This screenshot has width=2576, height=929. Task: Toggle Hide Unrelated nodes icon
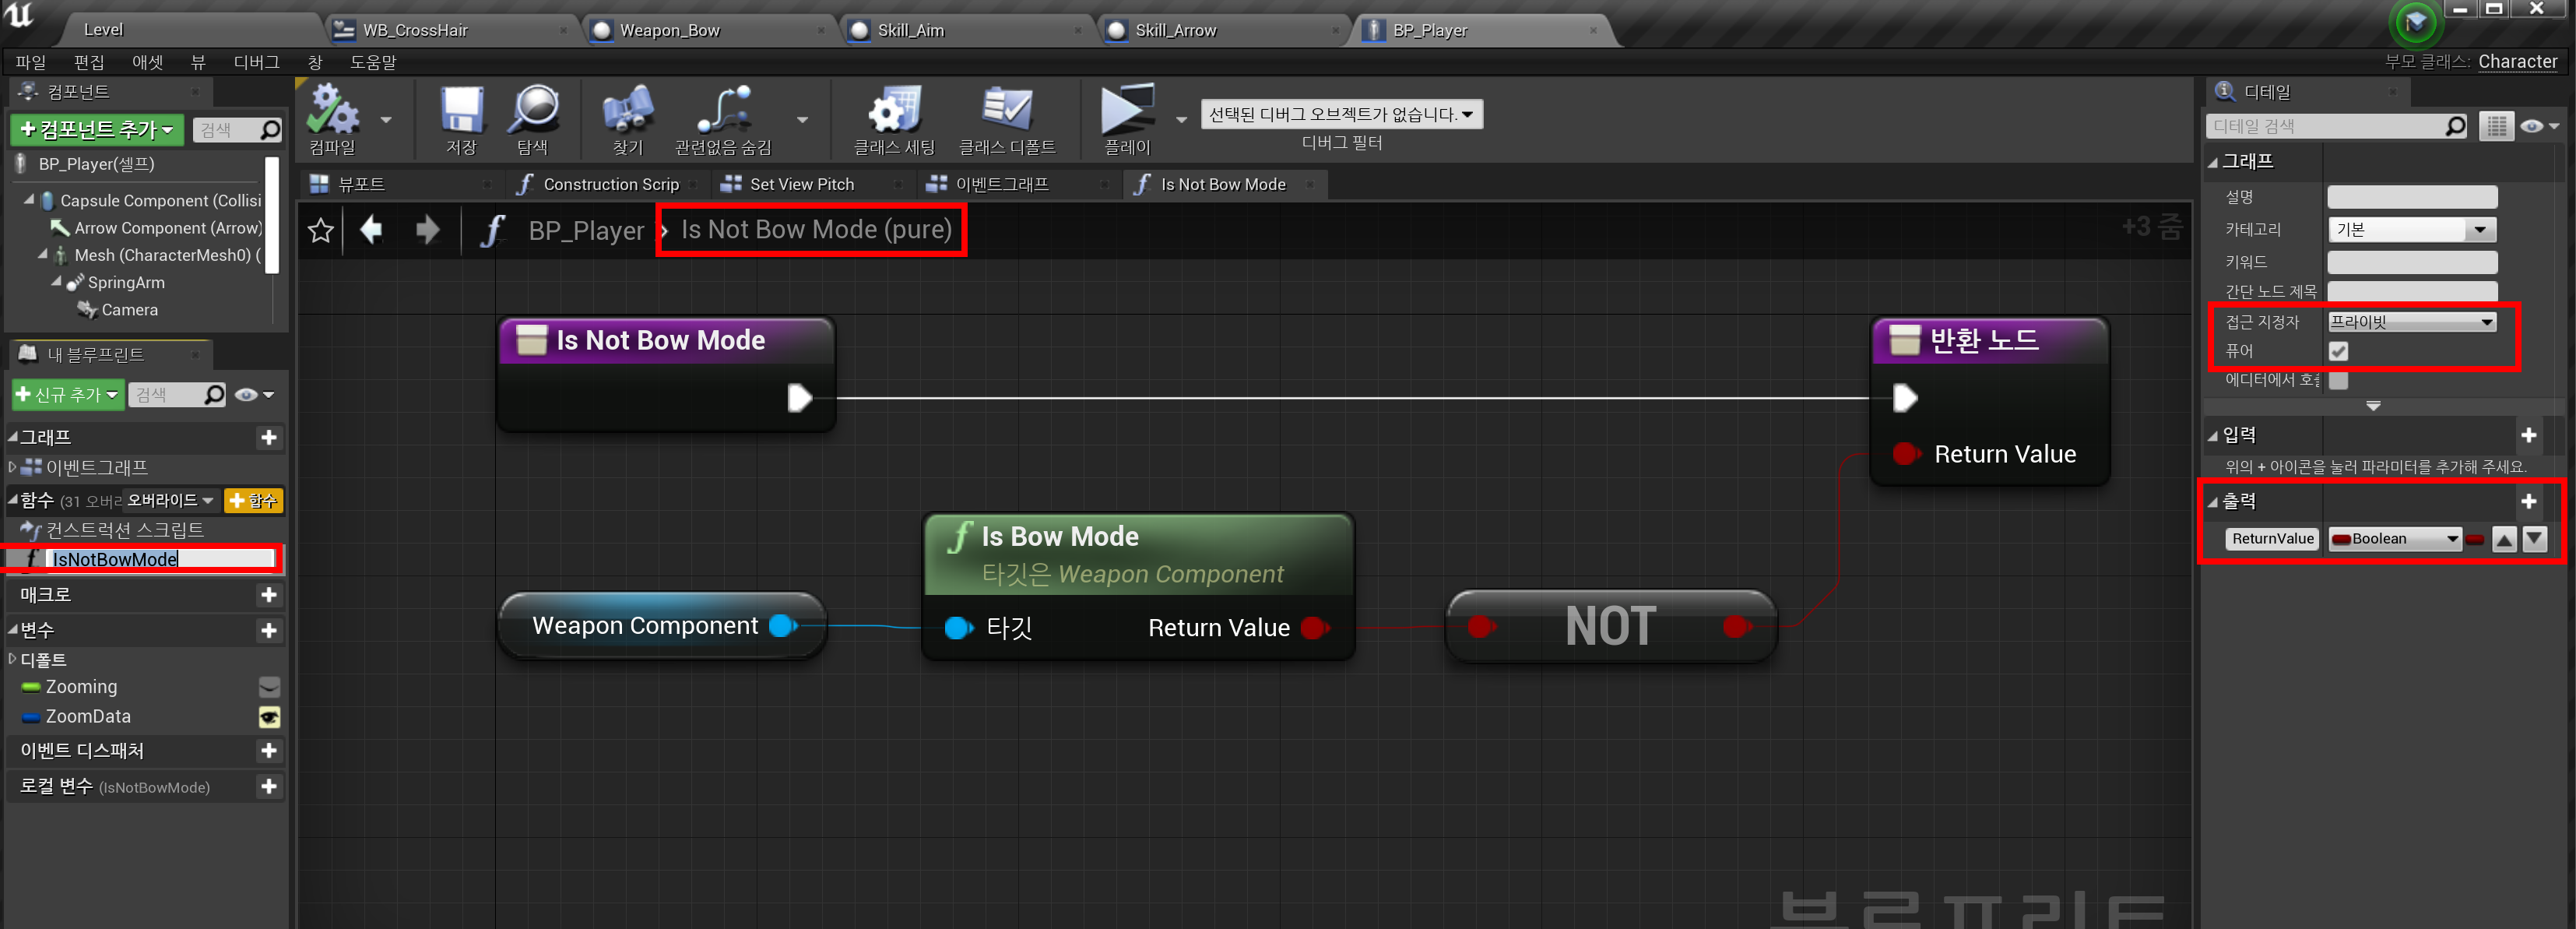pos(724,110)
